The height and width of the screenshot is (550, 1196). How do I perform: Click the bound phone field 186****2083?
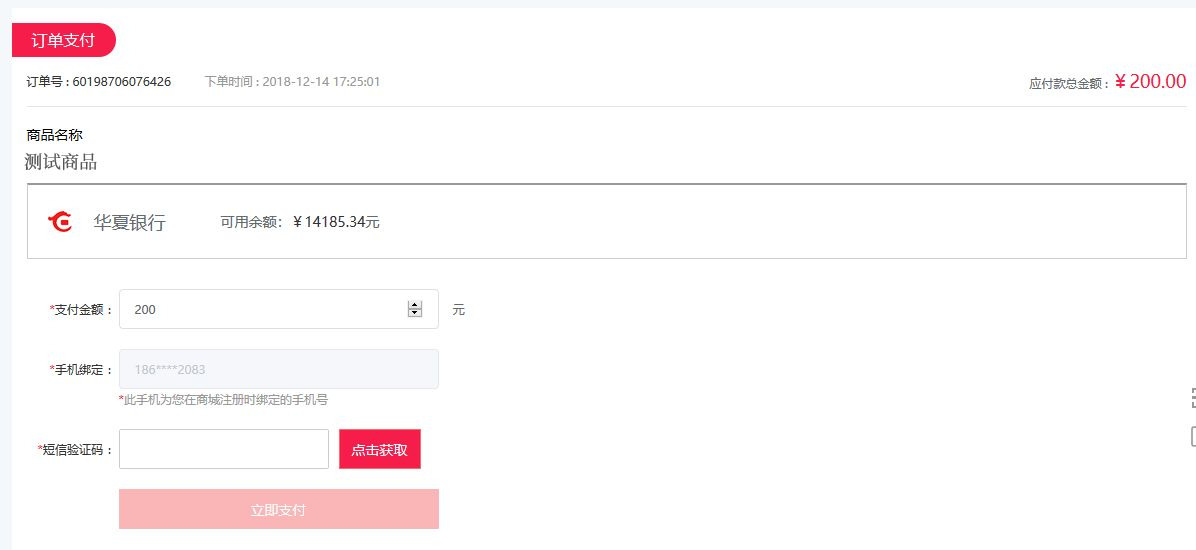click(278, 369)
